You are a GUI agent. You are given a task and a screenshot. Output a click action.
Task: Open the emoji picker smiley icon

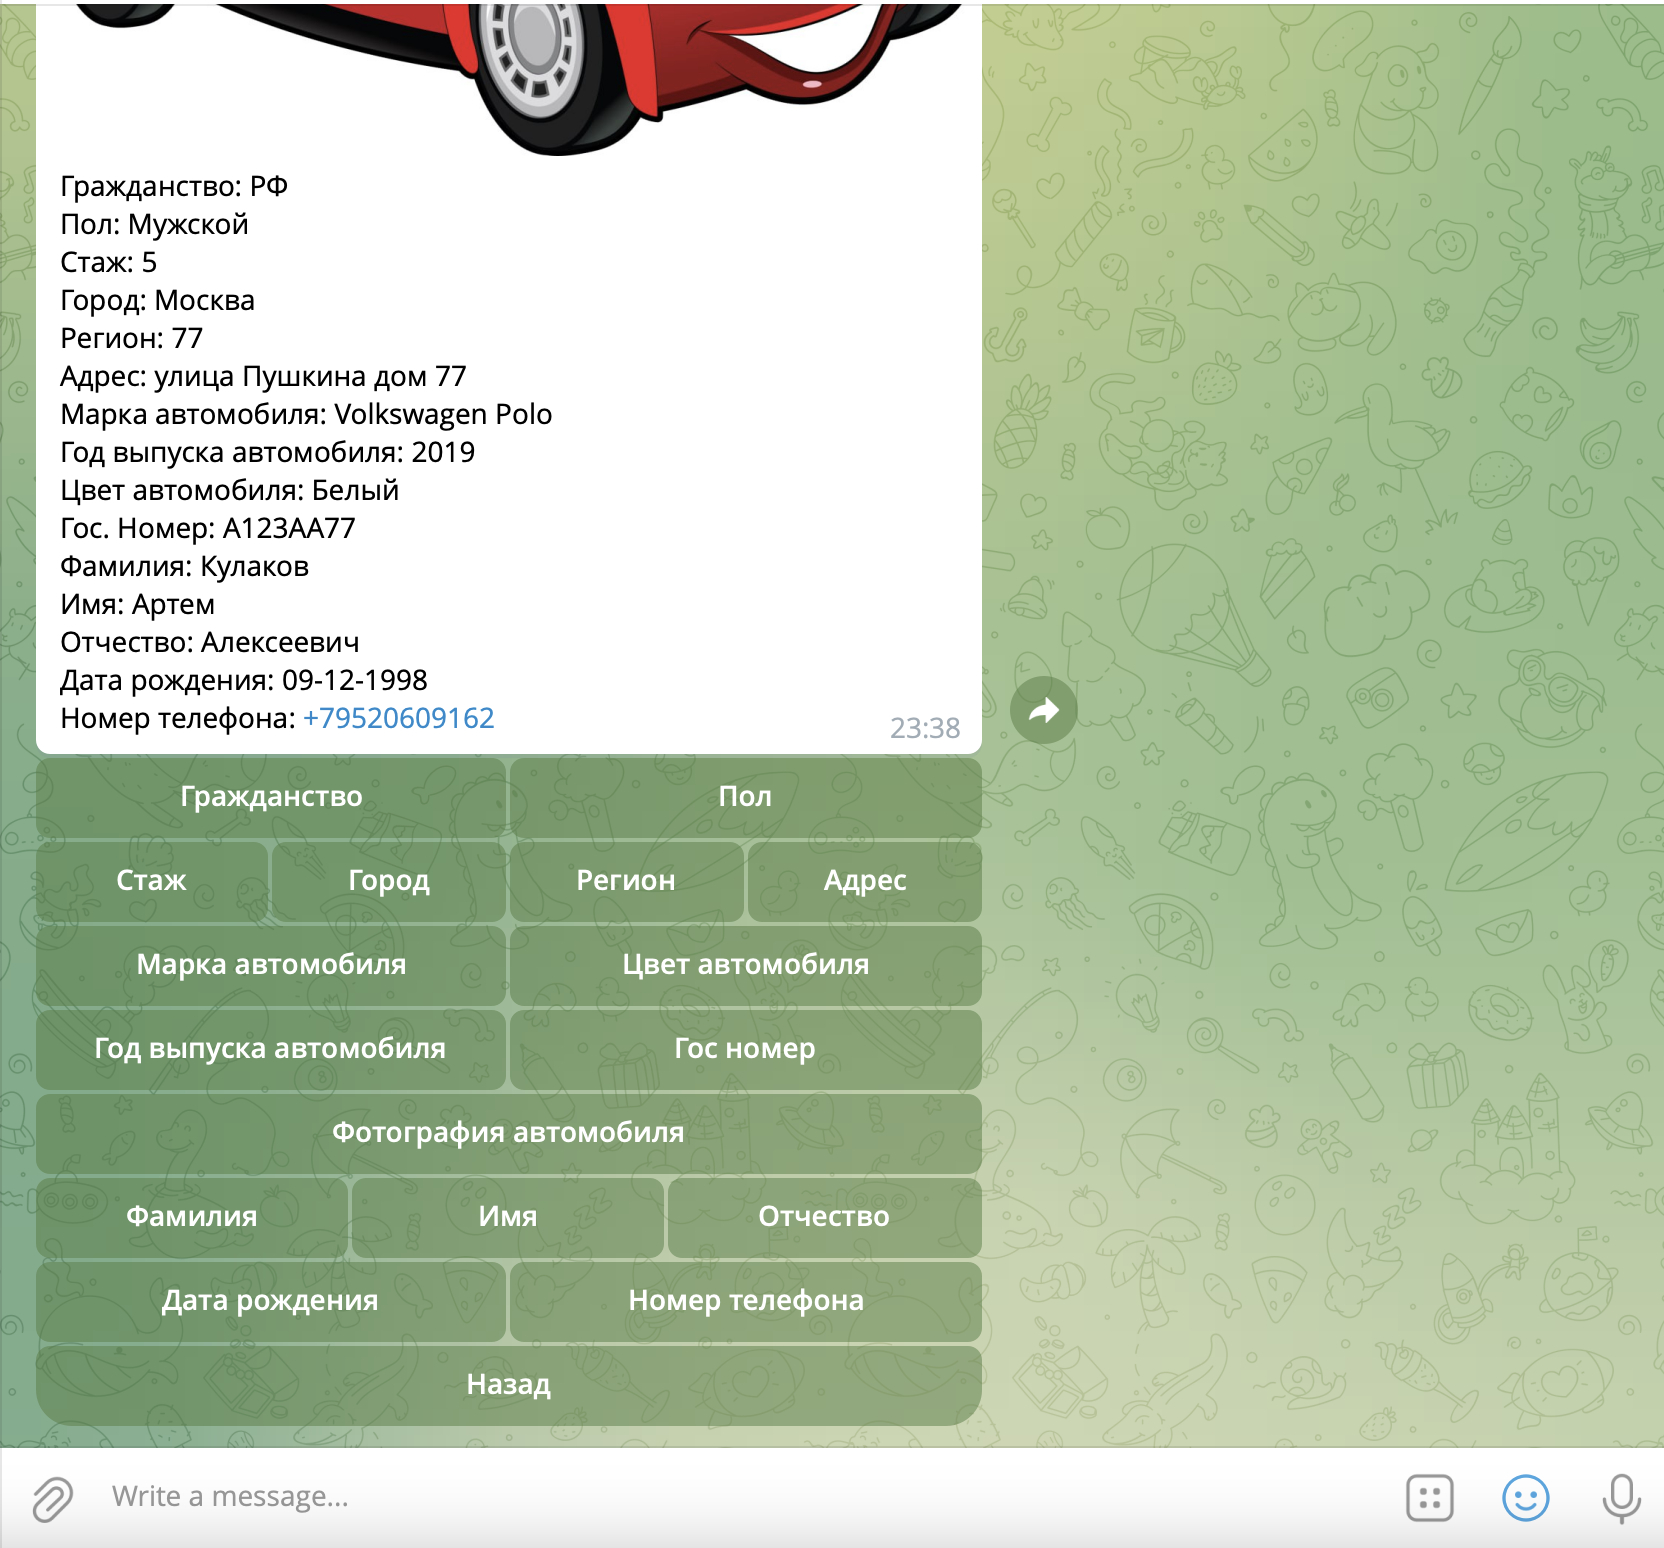1525,1498
